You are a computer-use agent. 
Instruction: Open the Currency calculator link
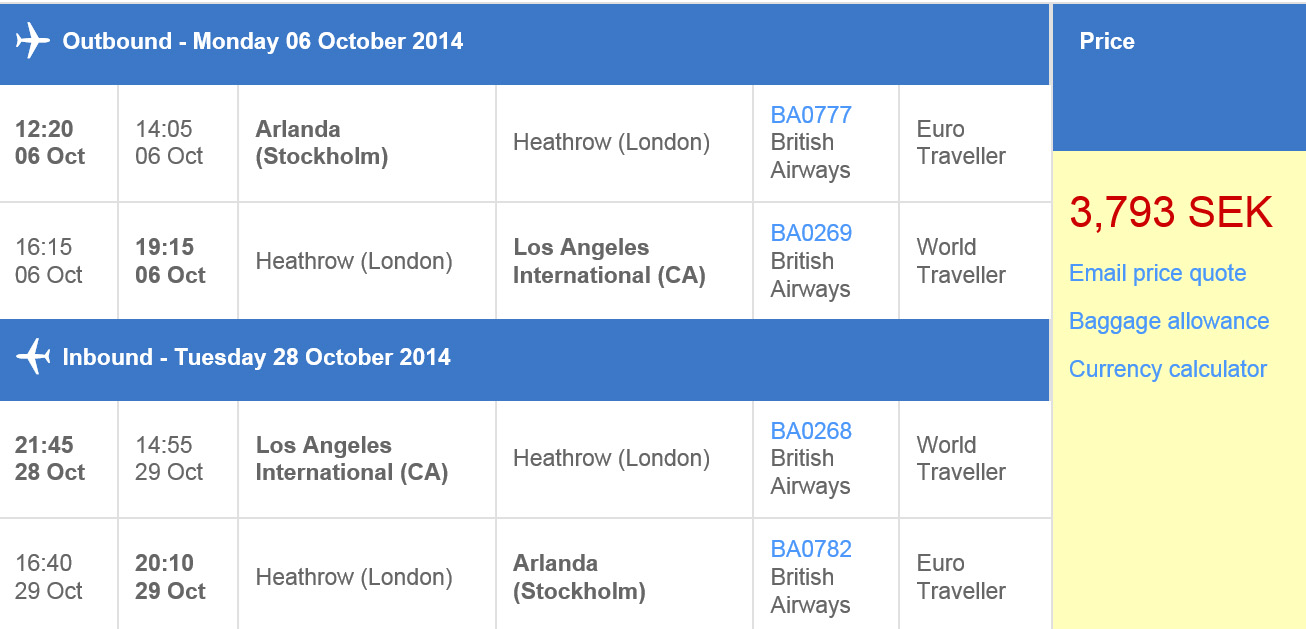(1167, 369)
